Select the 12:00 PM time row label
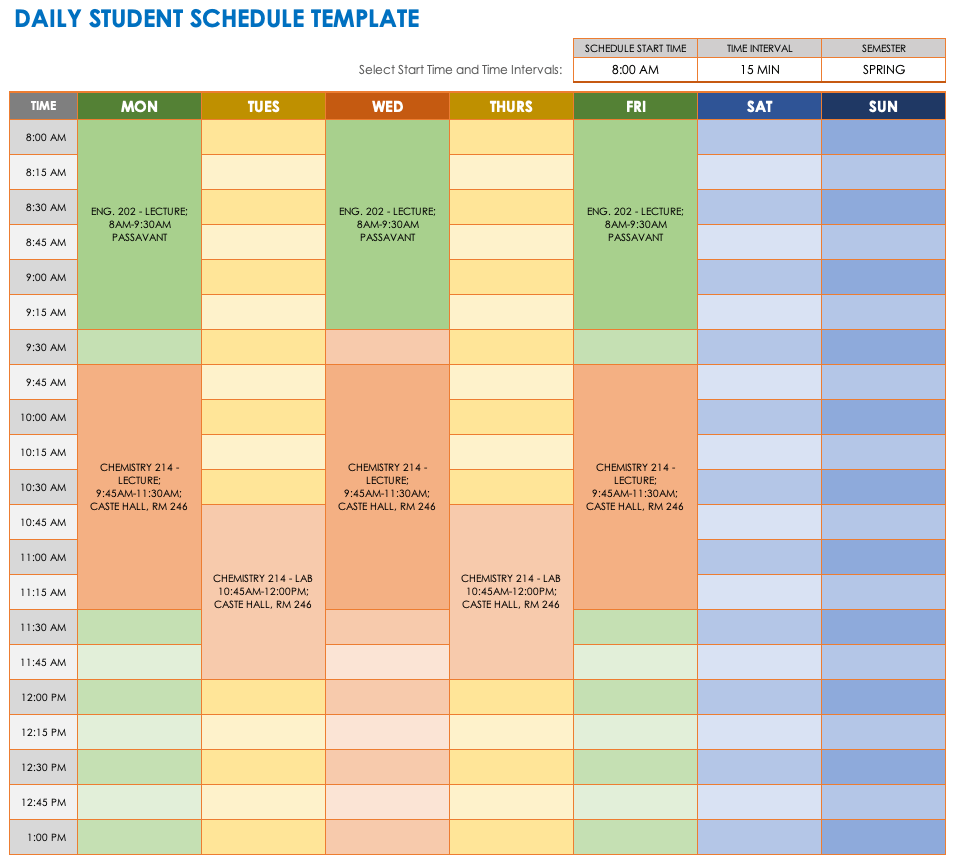The height and width of the screenshot is (865, 954). (43, 697)
